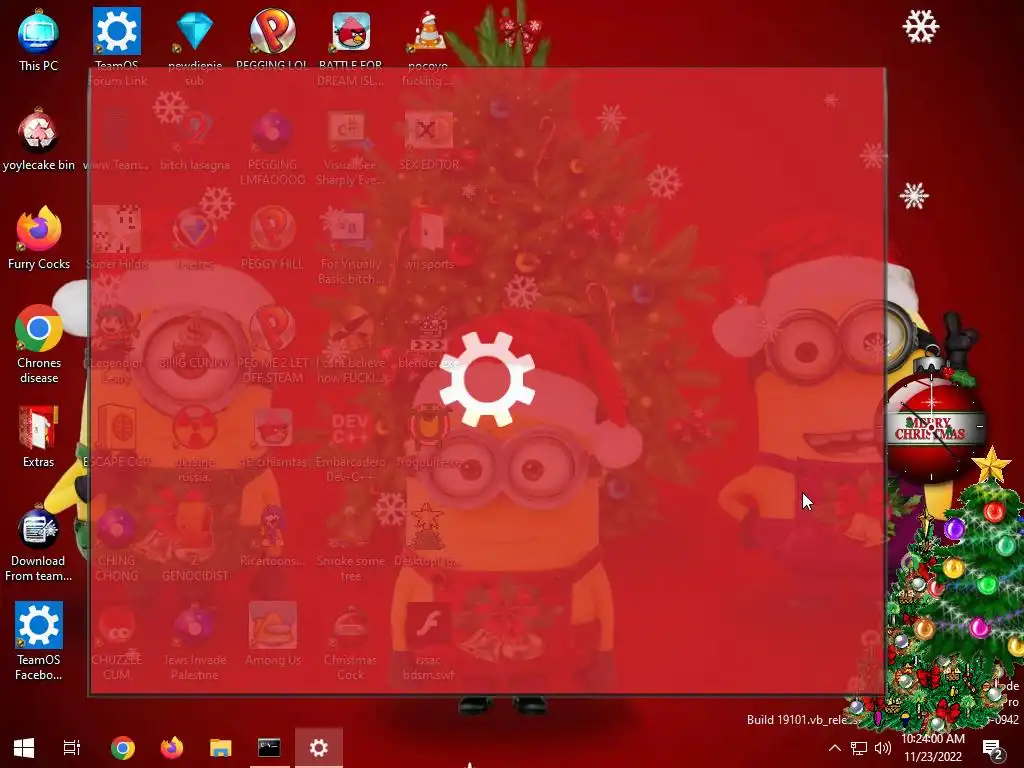This screenshot has width=1024, height=768.
Task: Launch Chrome from the taskbar
Action: click(x=123, y=748)
